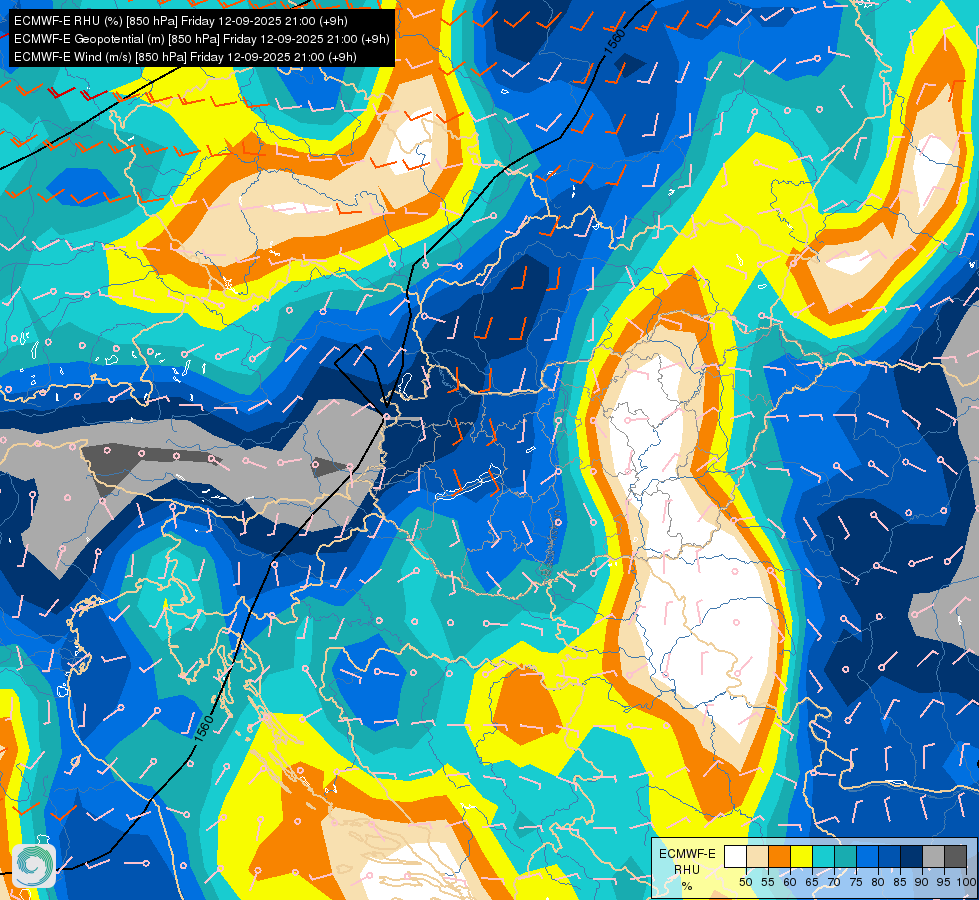Image resolution: width=979 pixels, height=900 pixels.
Task: Click the legend value 80
Action: 878,883
